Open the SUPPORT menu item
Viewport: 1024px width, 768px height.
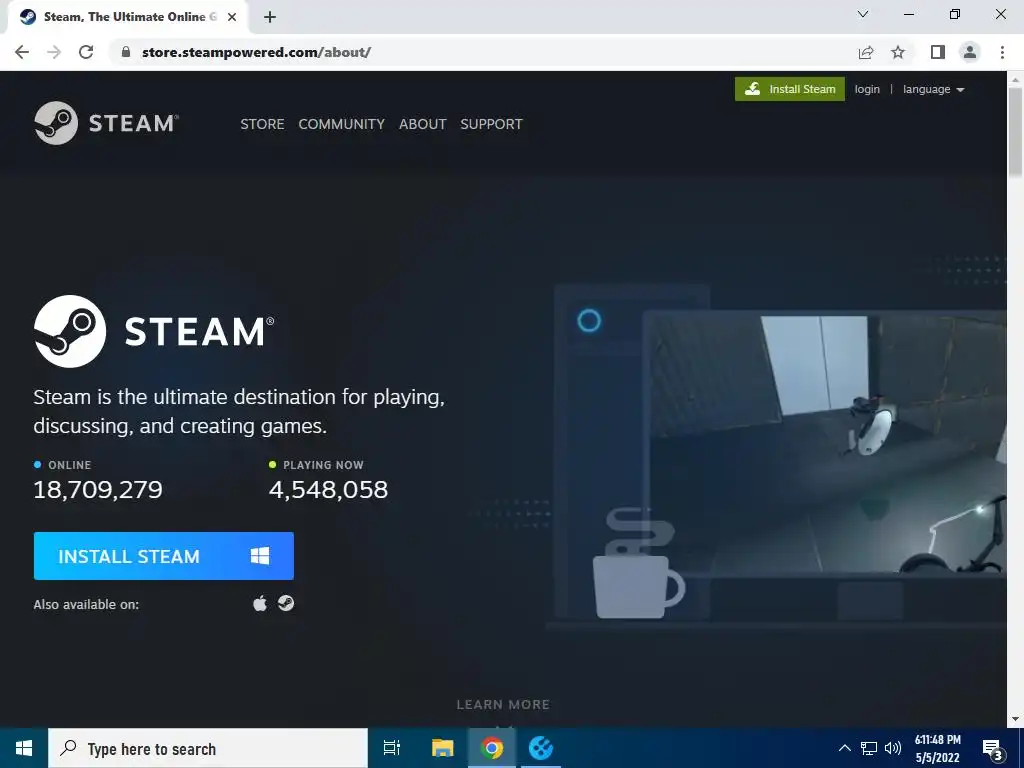tap(491, 124)
